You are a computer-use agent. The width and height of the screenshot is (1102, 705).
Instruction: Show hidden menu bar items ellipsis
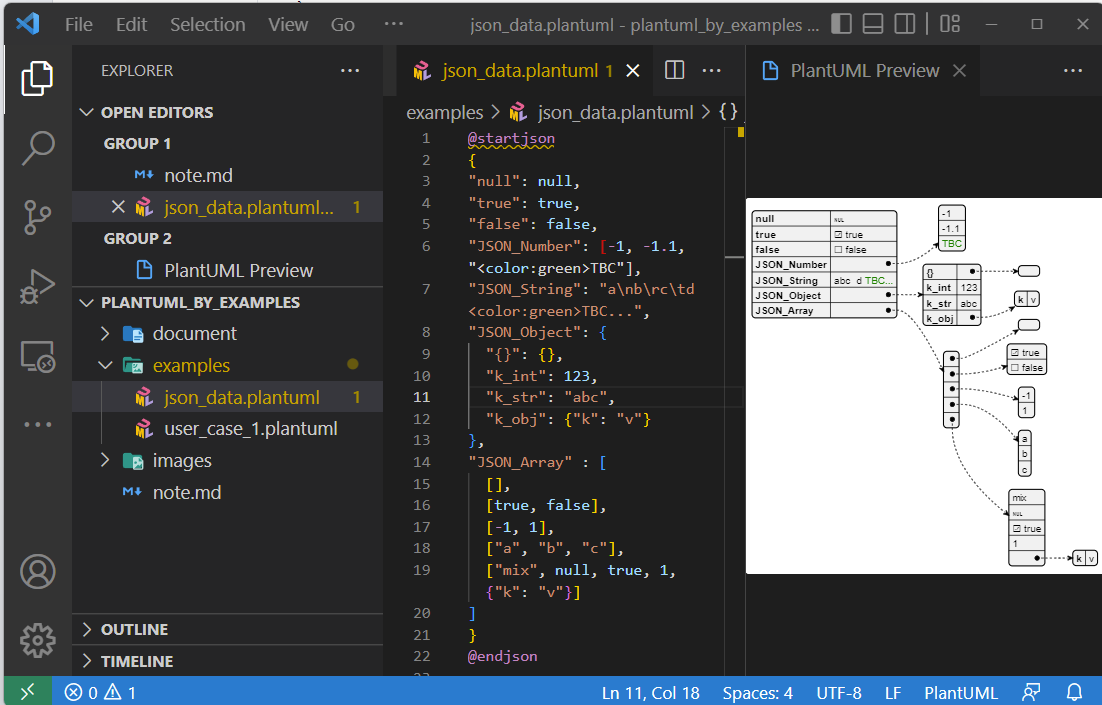point(394,24)
